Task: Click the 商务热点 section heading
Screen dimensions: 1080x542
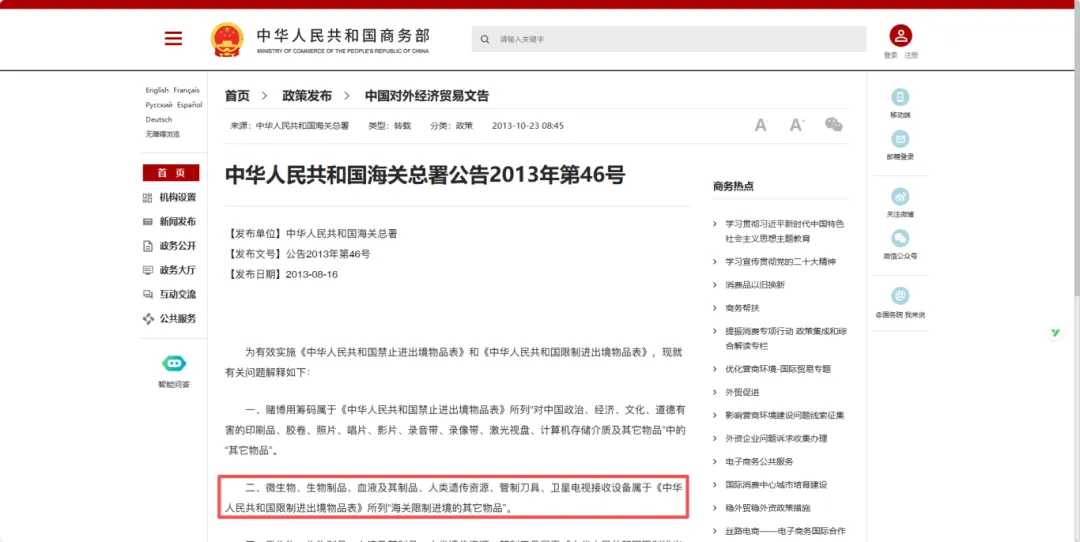Action: [733, 186]
